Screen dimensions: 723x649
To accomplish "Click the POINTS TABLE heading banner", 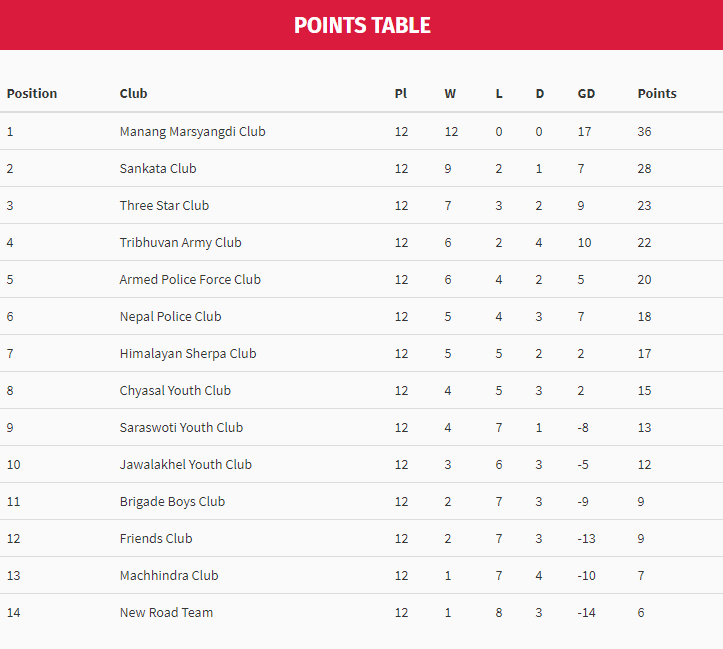I will (362, 25).
